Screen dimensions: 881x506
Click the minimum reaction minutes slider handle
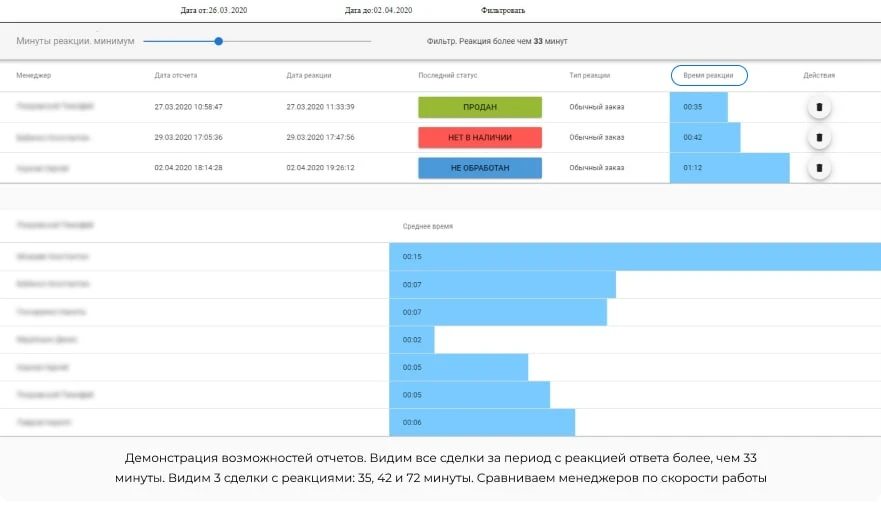click(219, 41)
